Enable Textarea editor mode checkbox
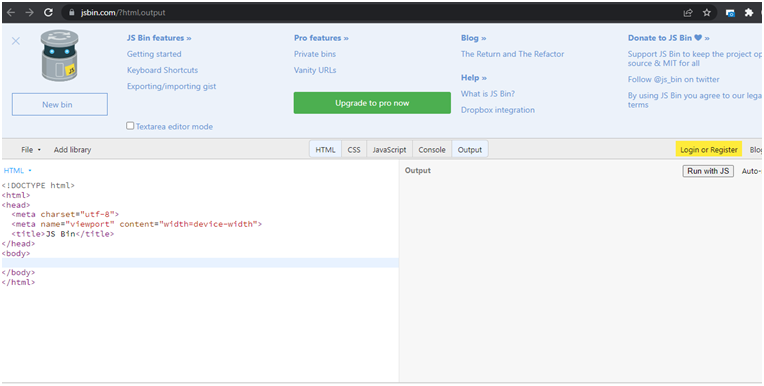The height and width of the screenshot is (386, 764). click(130, 126)
